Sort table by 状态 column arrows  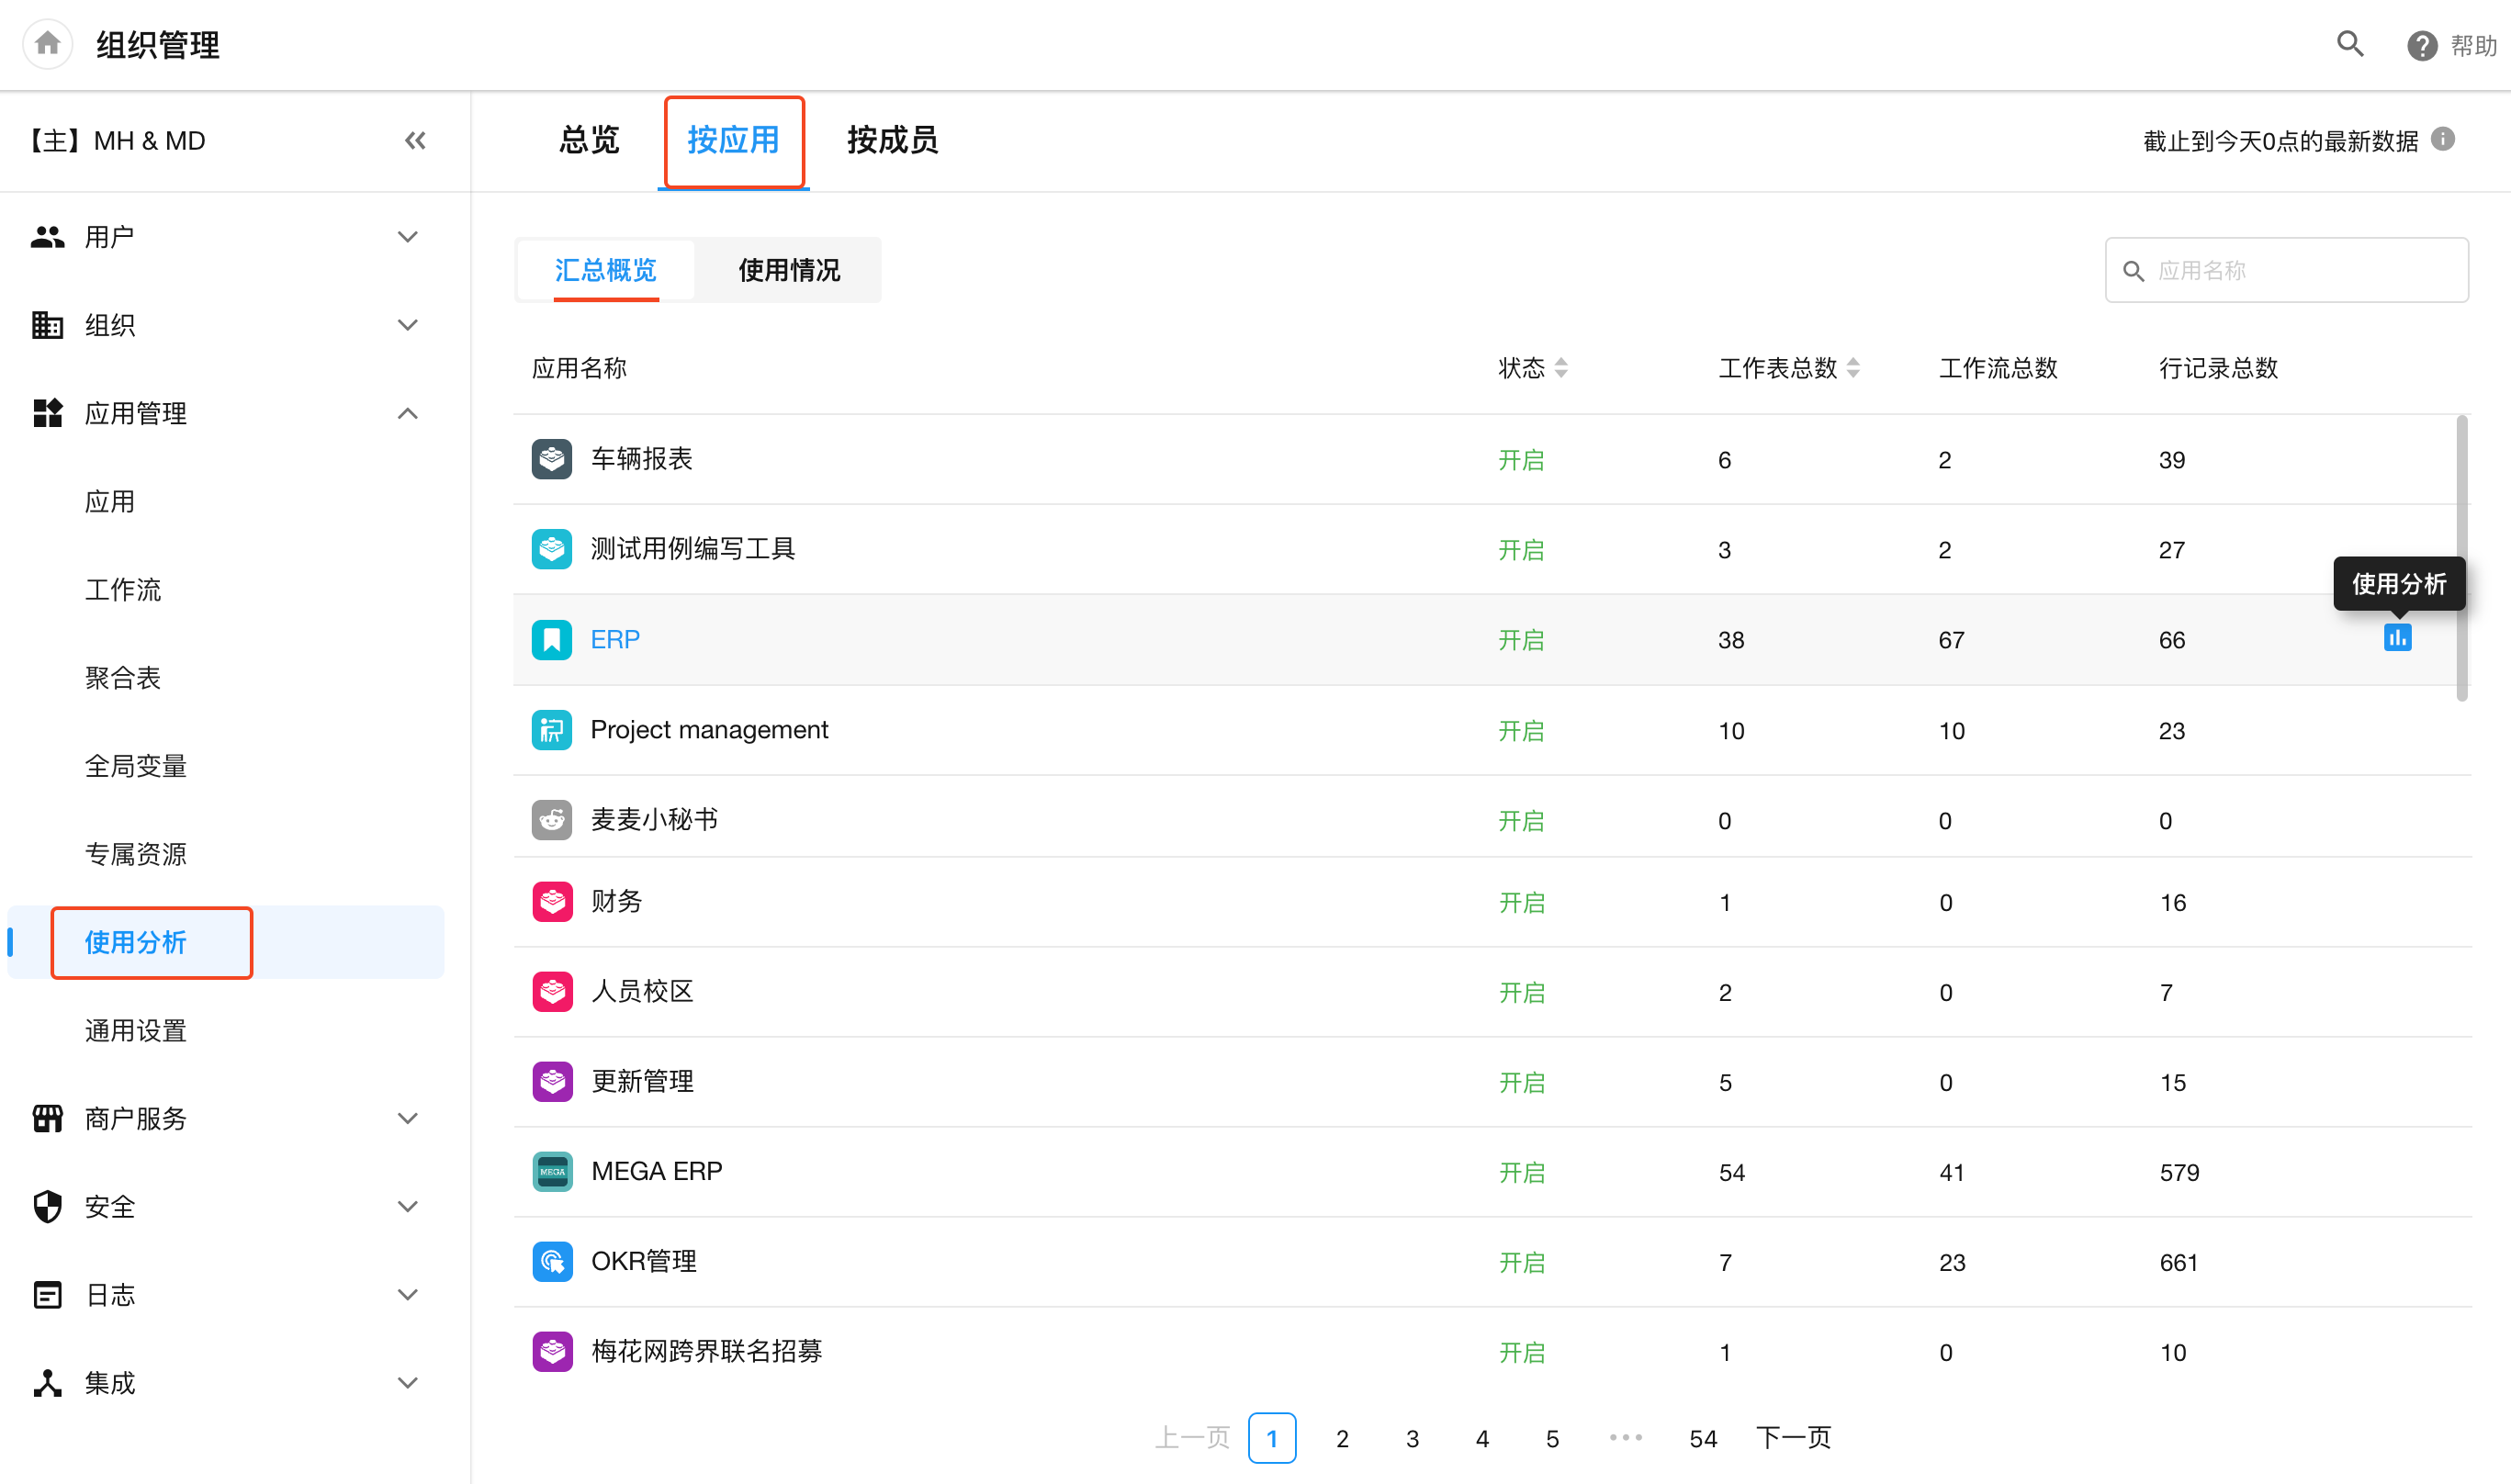1561,368
